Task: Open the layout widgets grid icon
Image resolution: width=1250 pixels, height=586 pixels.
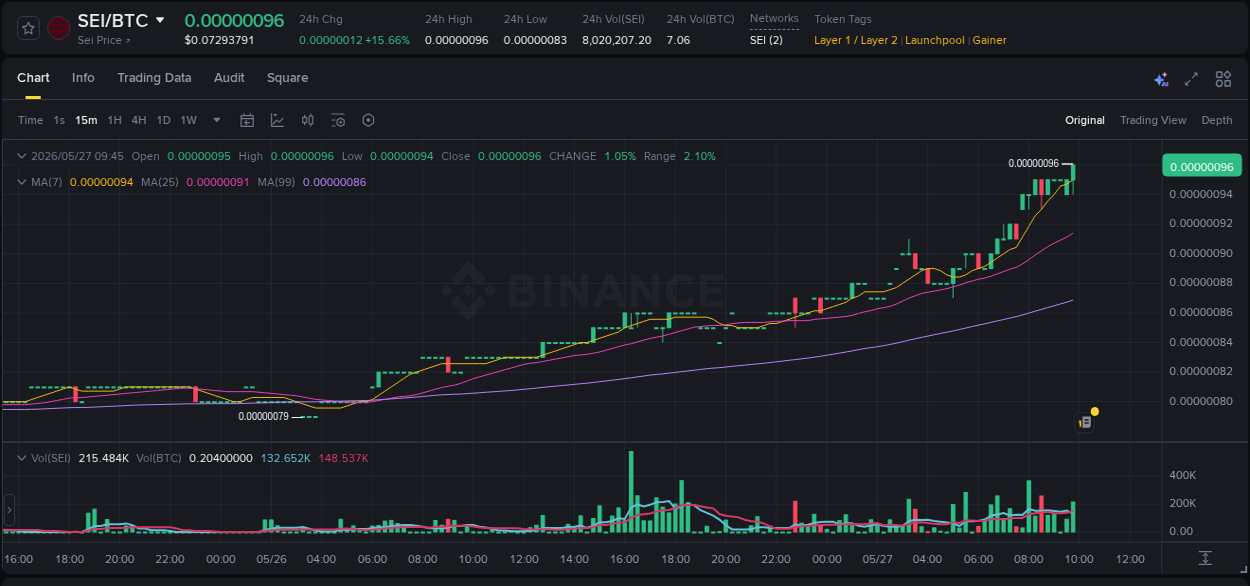Action: pyautogui.click(x=1223, y=79)
